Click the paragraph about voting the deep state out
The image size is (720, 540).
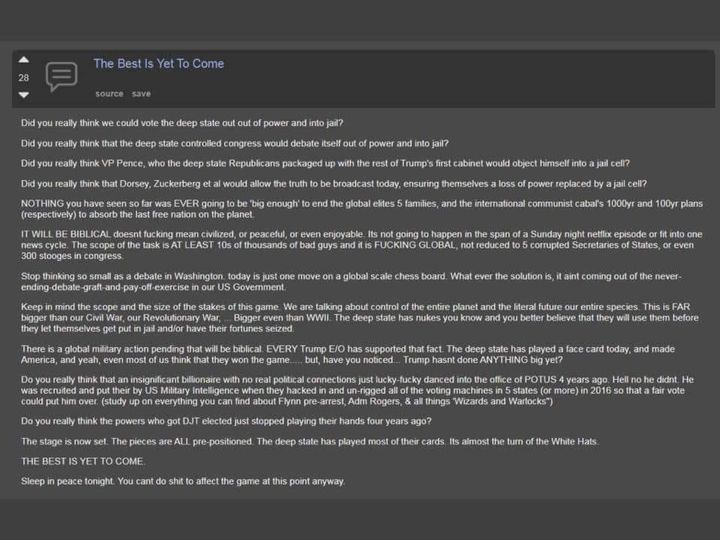pos(182,123)
